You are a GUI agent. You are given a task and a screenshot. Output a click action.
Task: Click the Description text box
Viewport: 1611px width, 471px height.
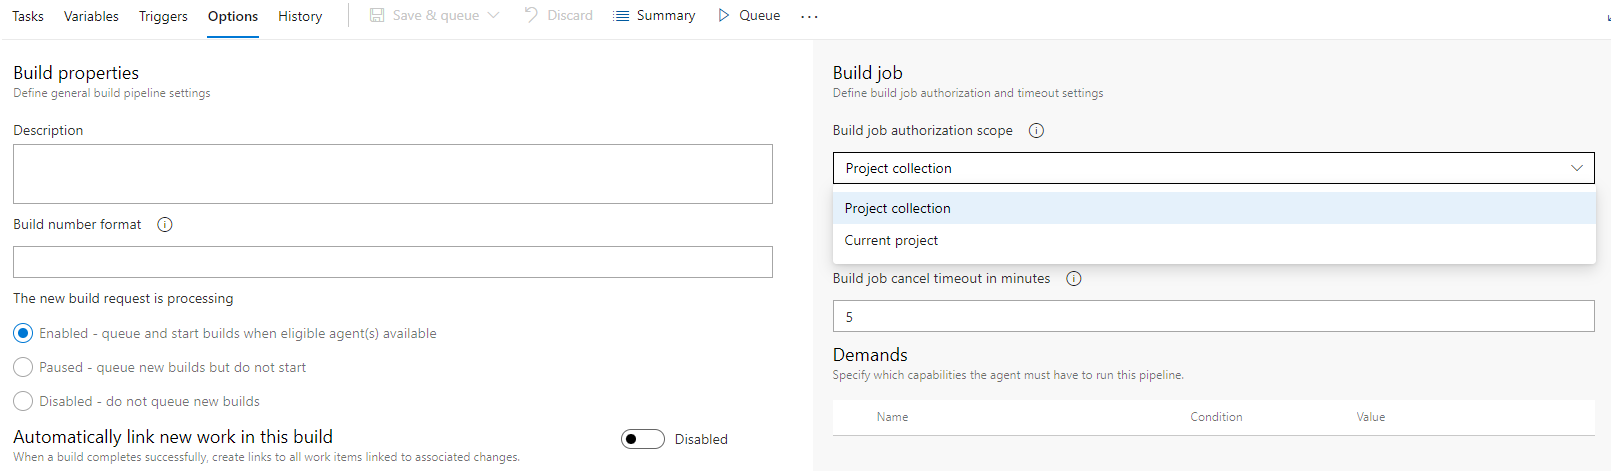point(392,174)
